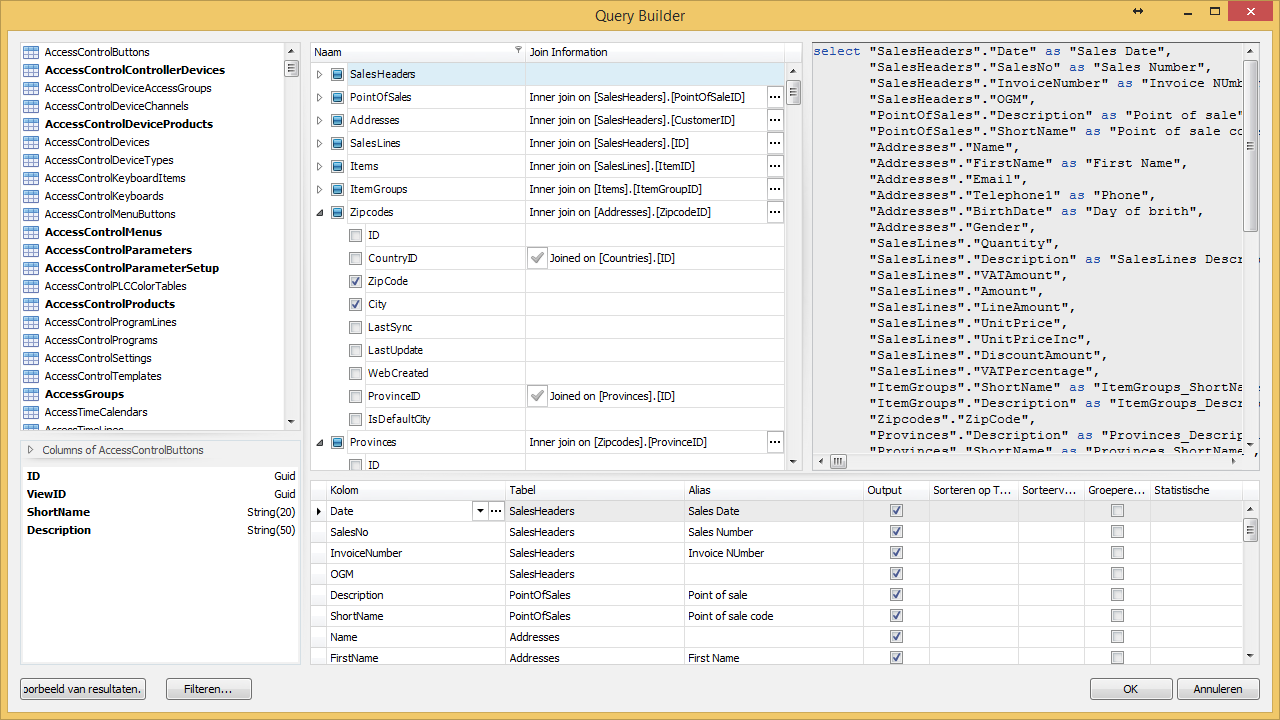Click the Join Information column header

tap(568, 52)
